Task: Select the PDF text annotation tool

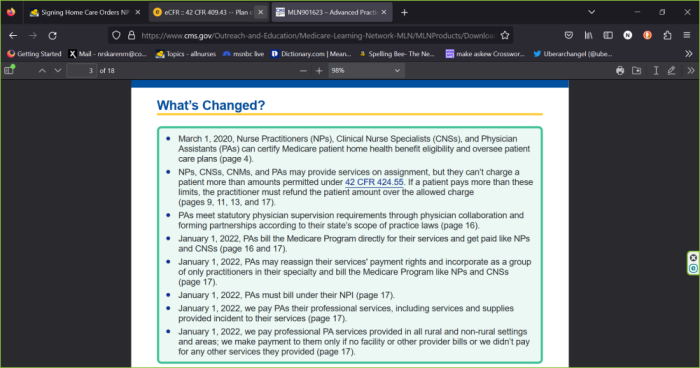Action: [x=656, y=71]
